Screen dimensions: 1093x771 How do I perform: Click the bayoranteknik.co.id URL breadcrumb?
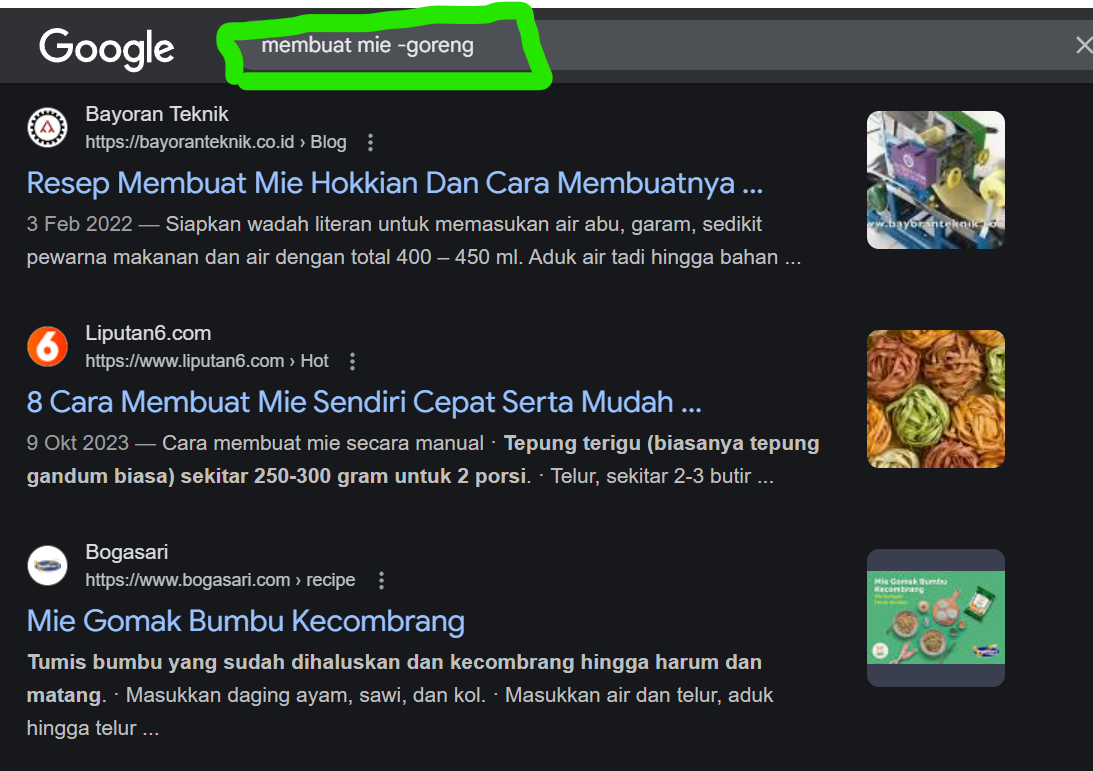point(215,142)
